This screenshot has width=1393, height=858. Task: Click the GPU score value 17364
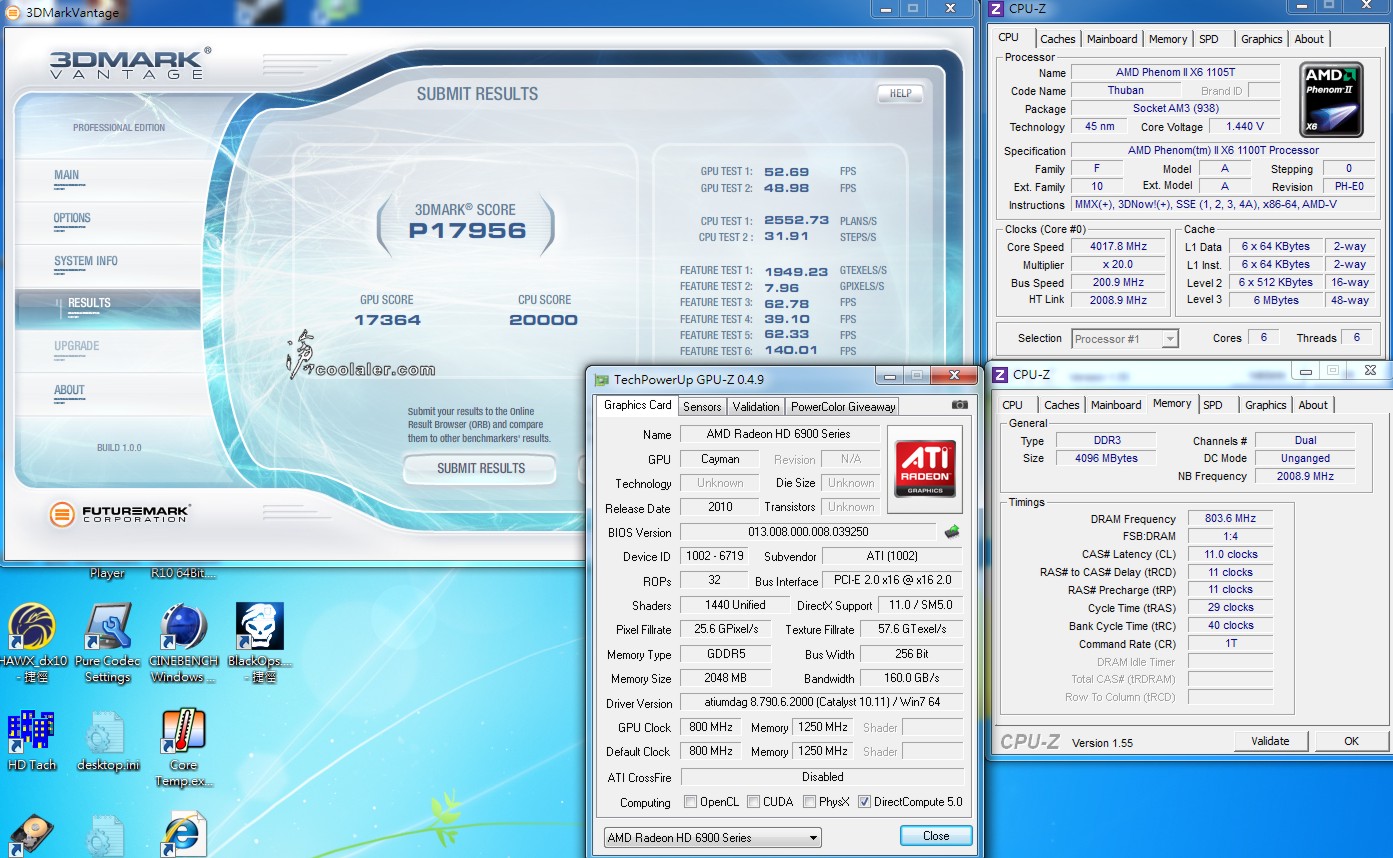coord(387,320)
